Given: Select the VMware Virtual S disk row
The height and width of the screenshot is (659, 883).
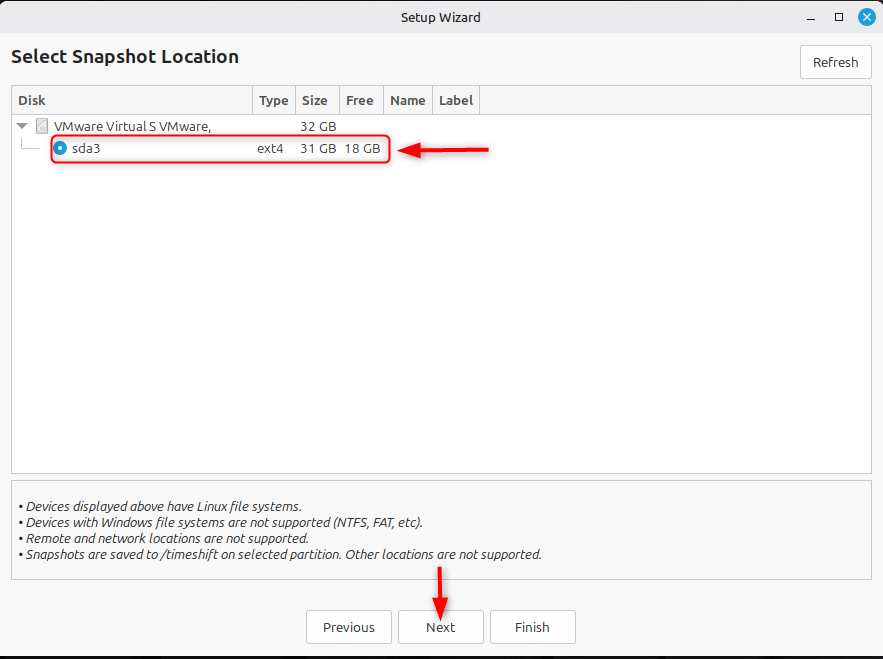Looking at the screenshot, I should (131, 127).
